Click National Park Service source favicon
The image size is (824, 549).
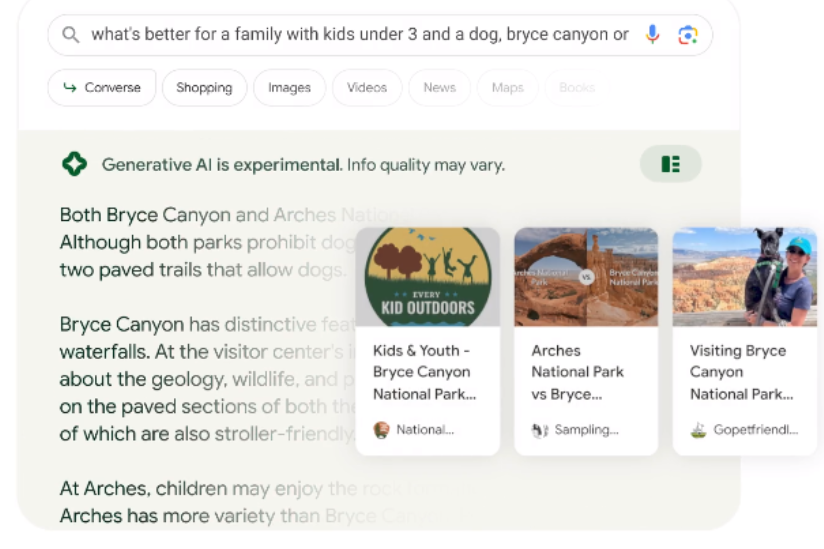[381, 430]
